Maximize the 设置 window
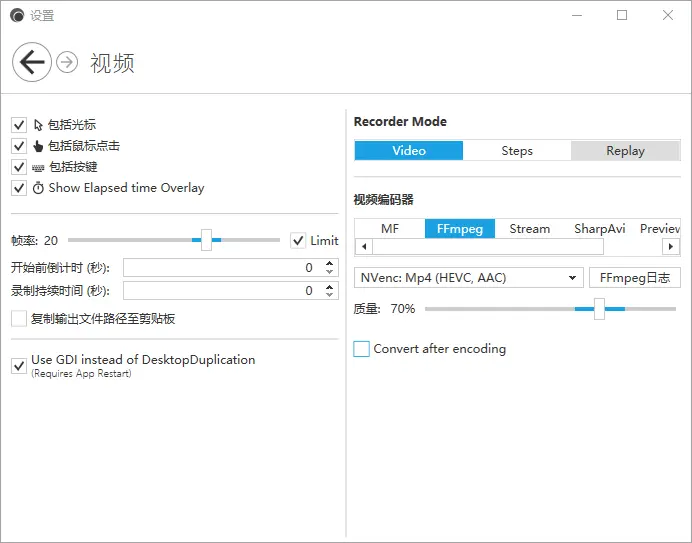The height and width of the screenshot is (543, 692). [x=622, y=15]
